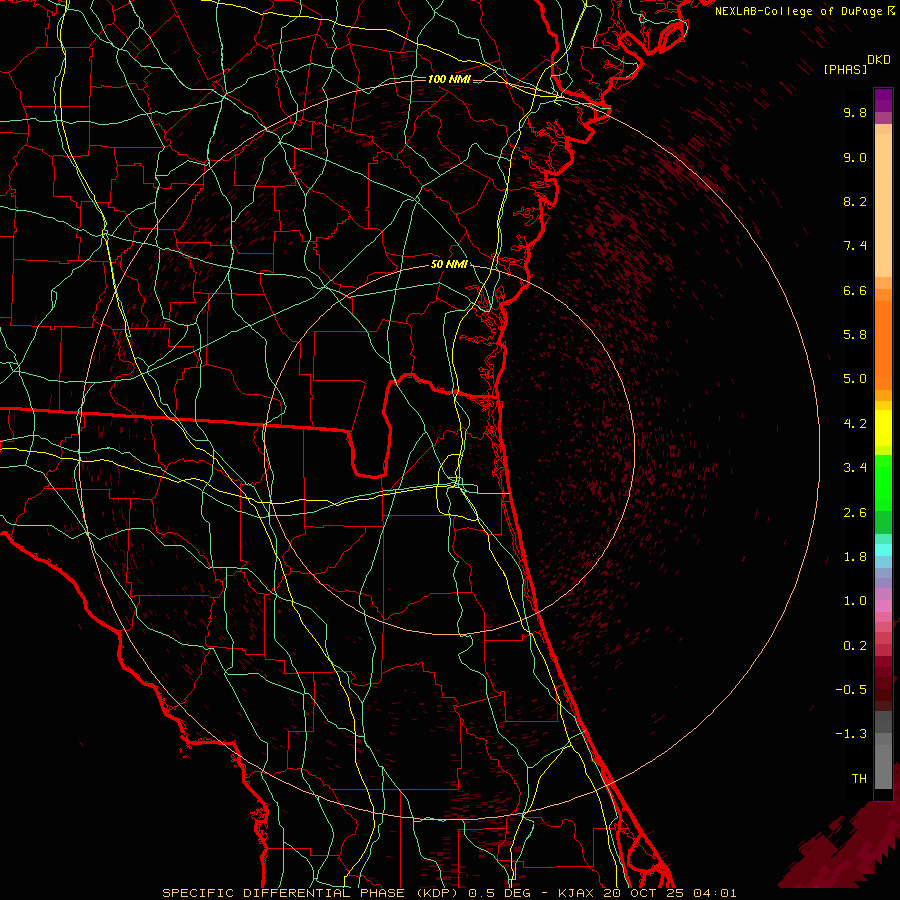Click the NEXLAB-College of DuPage credit text

[x=800, y=11]
